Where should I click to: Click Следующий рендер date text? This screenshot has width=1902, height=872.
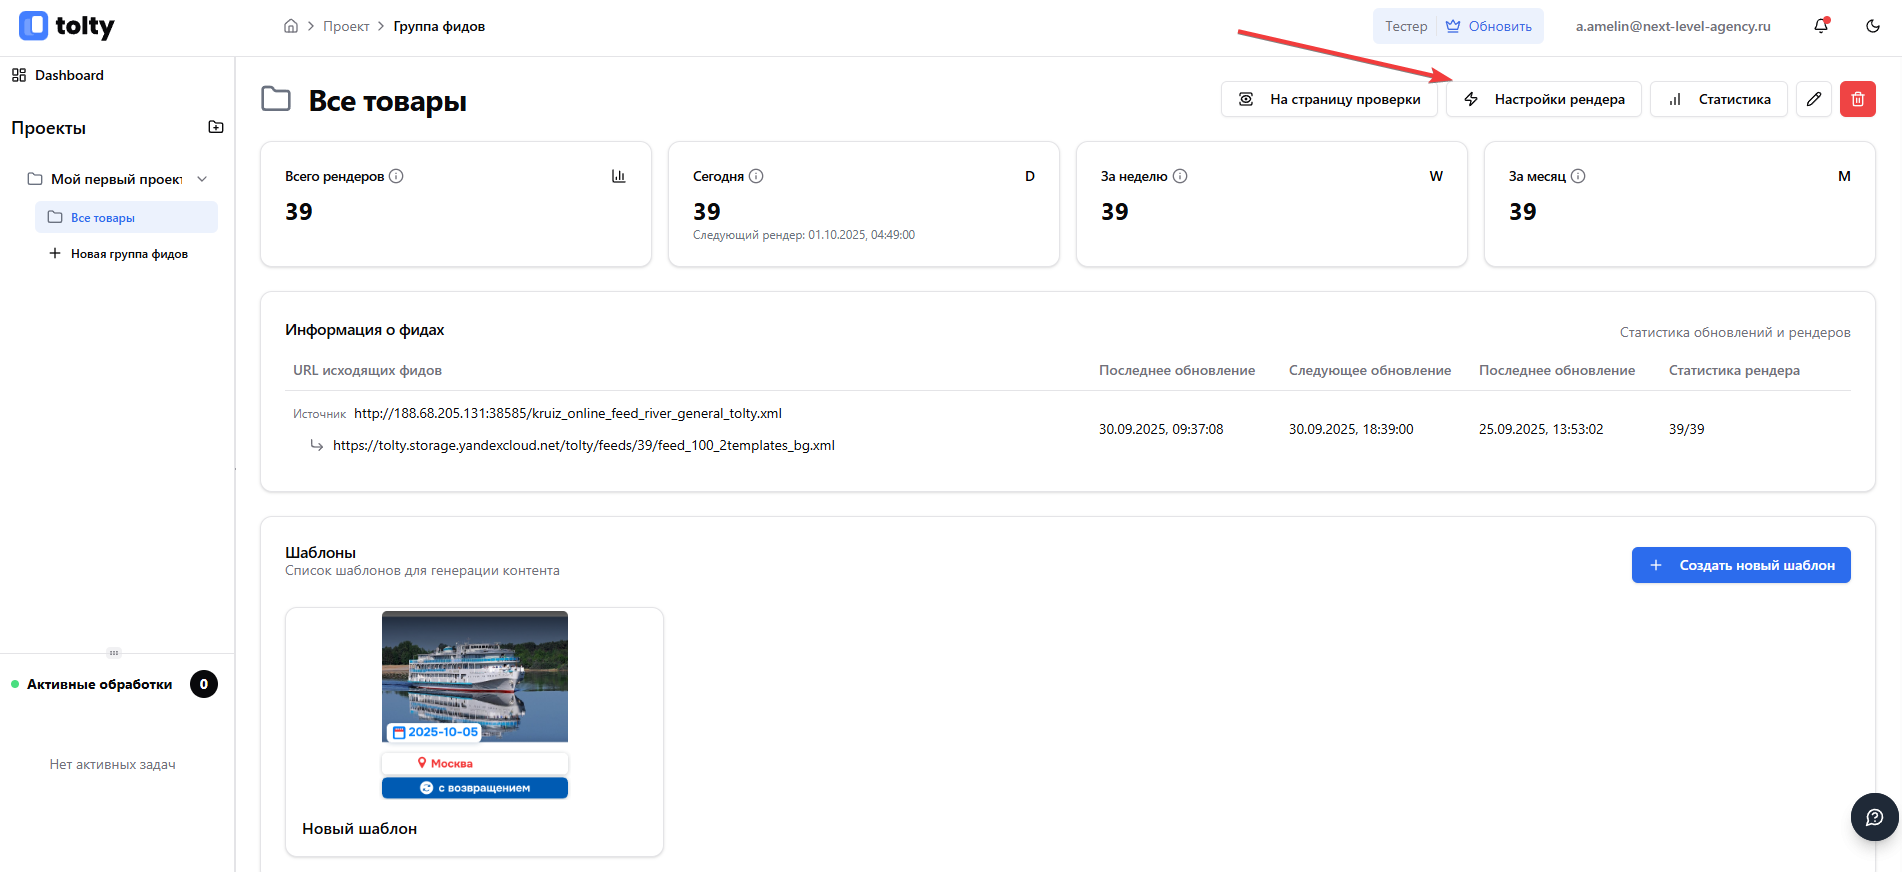pos(804,235)
